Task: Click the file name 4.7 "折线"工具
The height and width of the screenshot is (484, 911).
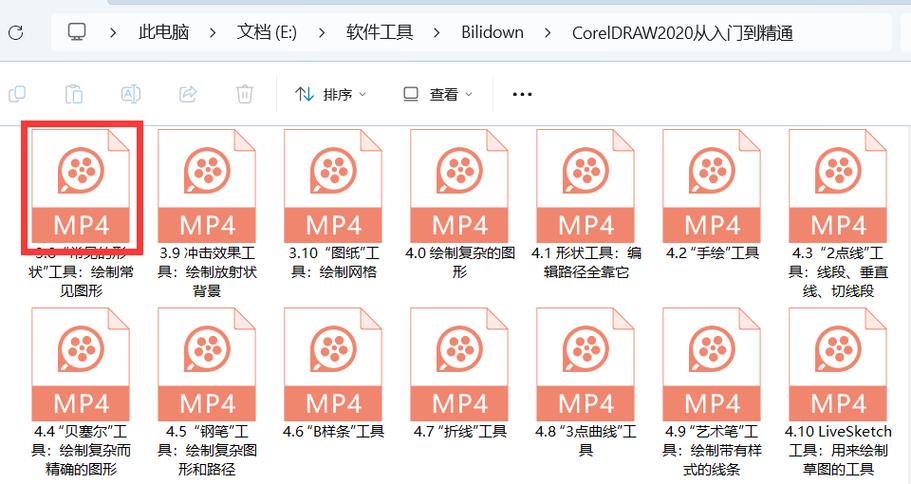Action: point(460,431)
